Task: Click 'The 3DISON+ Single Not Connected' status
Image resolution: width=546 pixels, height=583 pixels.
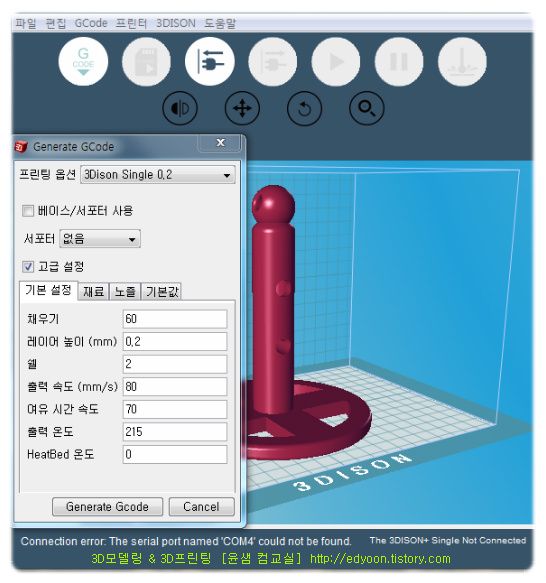Action: pos(448,540)
